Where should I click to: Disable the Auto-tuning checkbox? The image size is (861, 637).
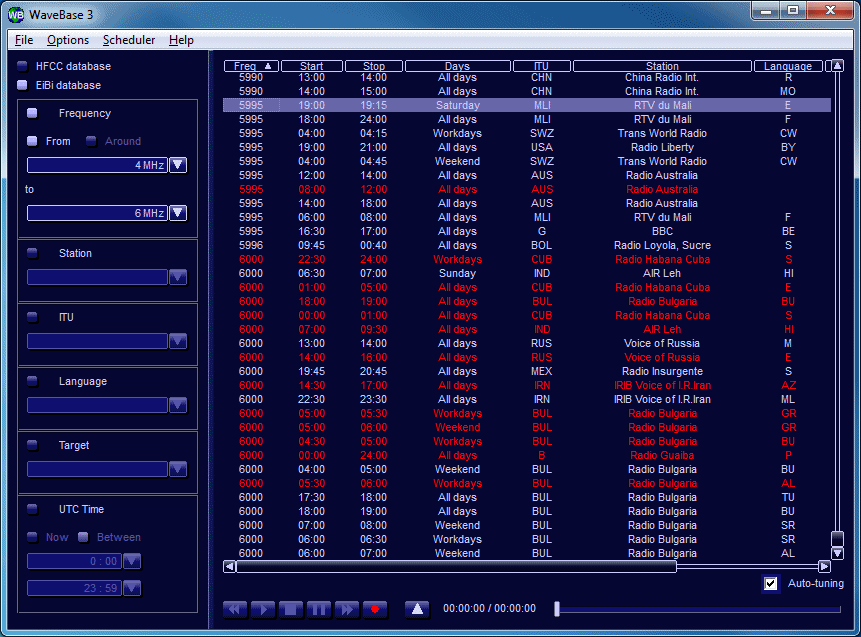point(771,584)
